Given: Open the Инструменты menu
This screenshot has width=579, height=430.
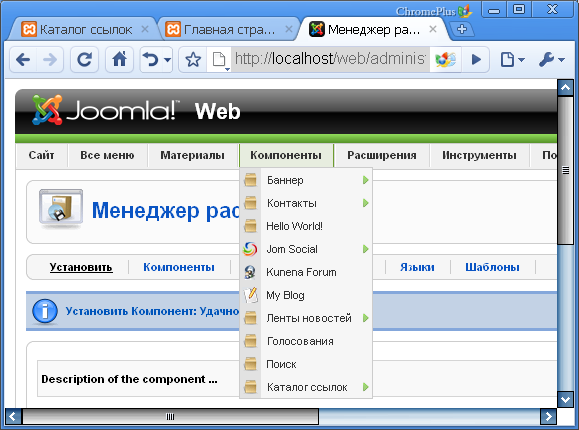Looking at the screenshot, I should pos(479,155).
